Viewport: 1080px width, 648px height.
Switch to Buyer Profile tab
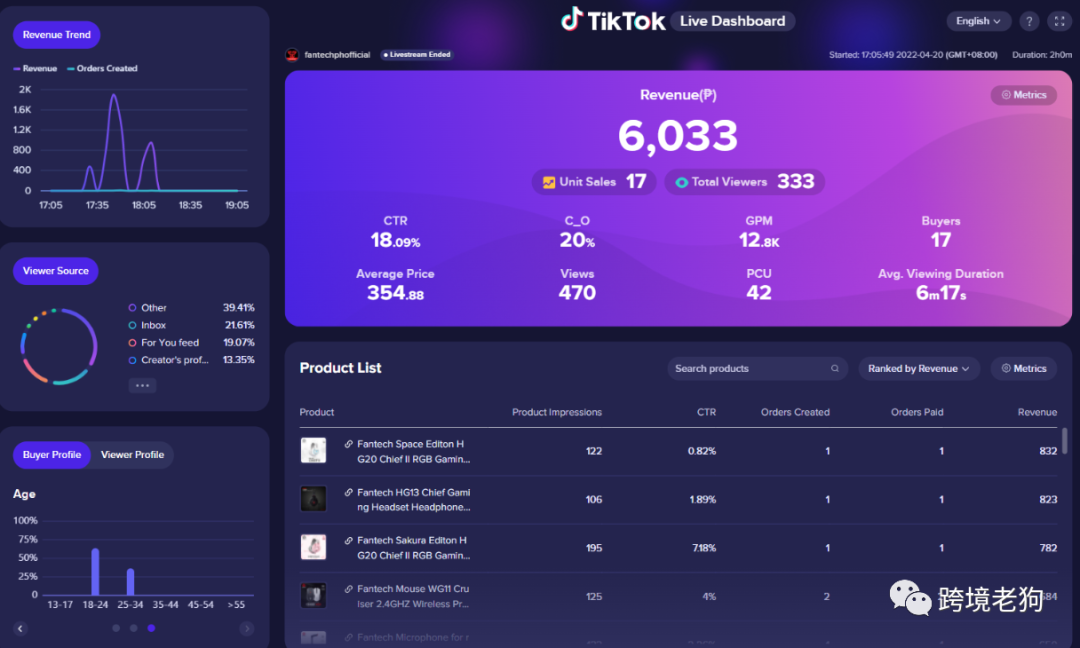click(52, 454)
